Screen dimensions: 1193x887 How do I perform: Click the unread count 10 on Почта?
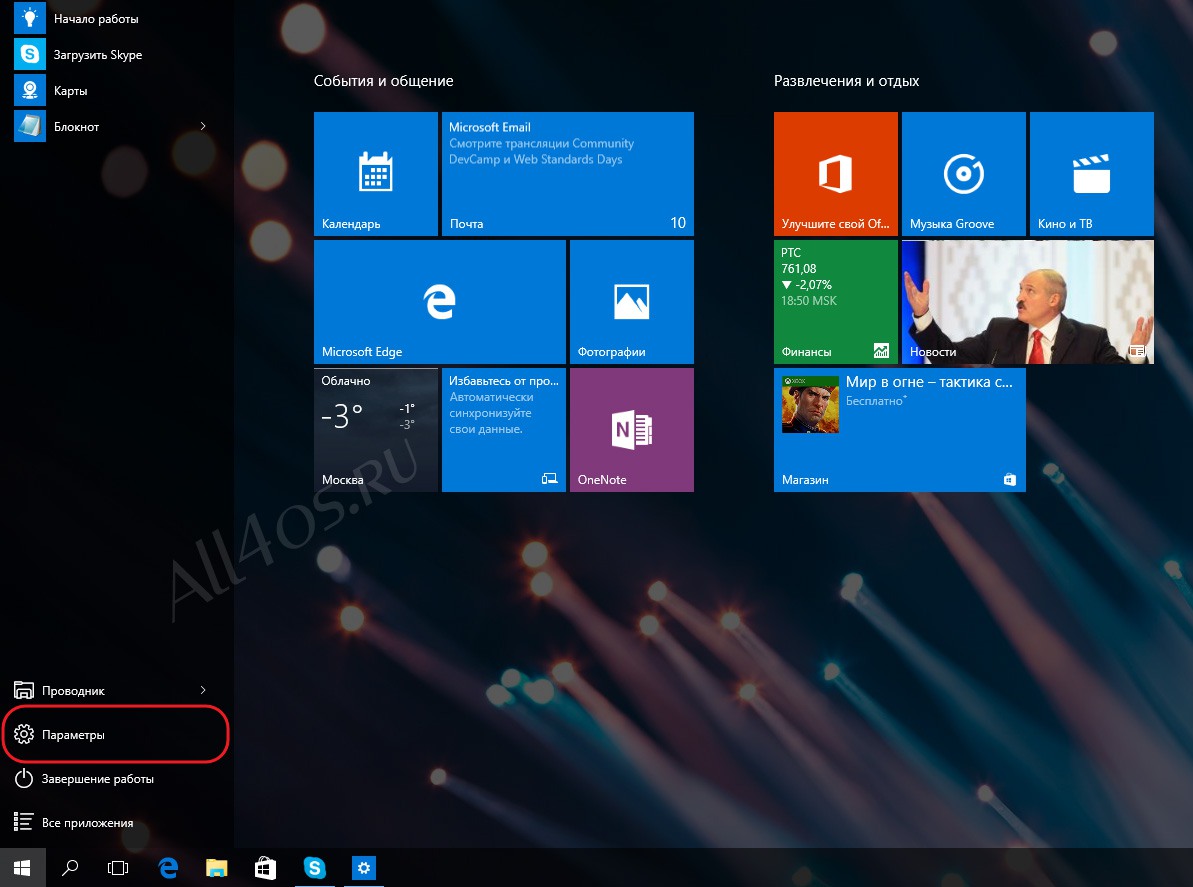tap(678, 223)
